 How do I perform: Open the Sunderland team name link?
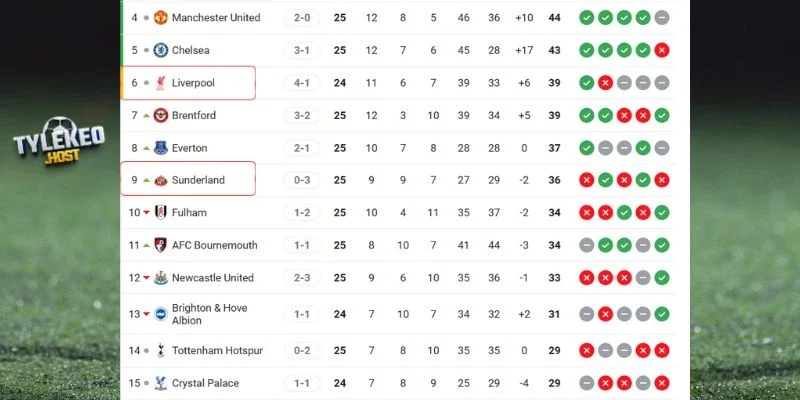pos(198,180)
